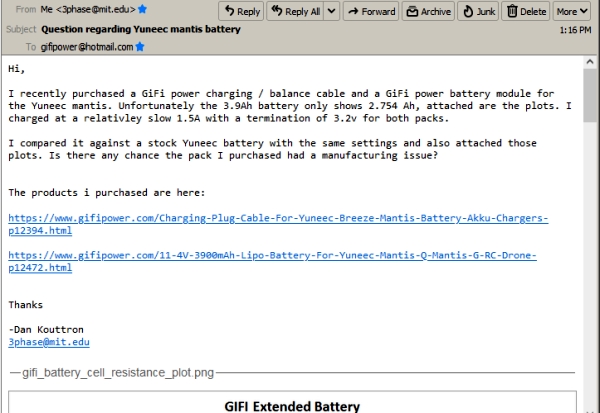Click the Subject field label
Screen dimensions: 600x413
pos(21,29)
